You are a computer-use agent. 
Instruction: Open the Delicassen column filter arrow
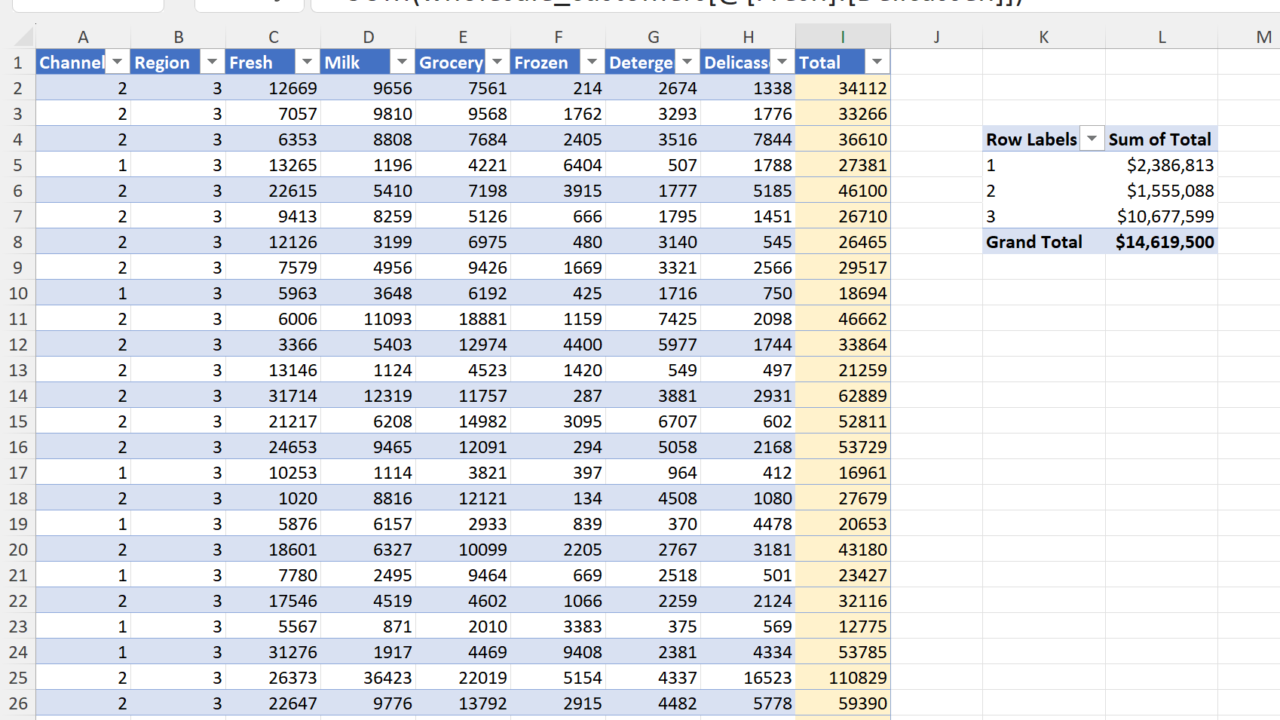pos(782,62)
